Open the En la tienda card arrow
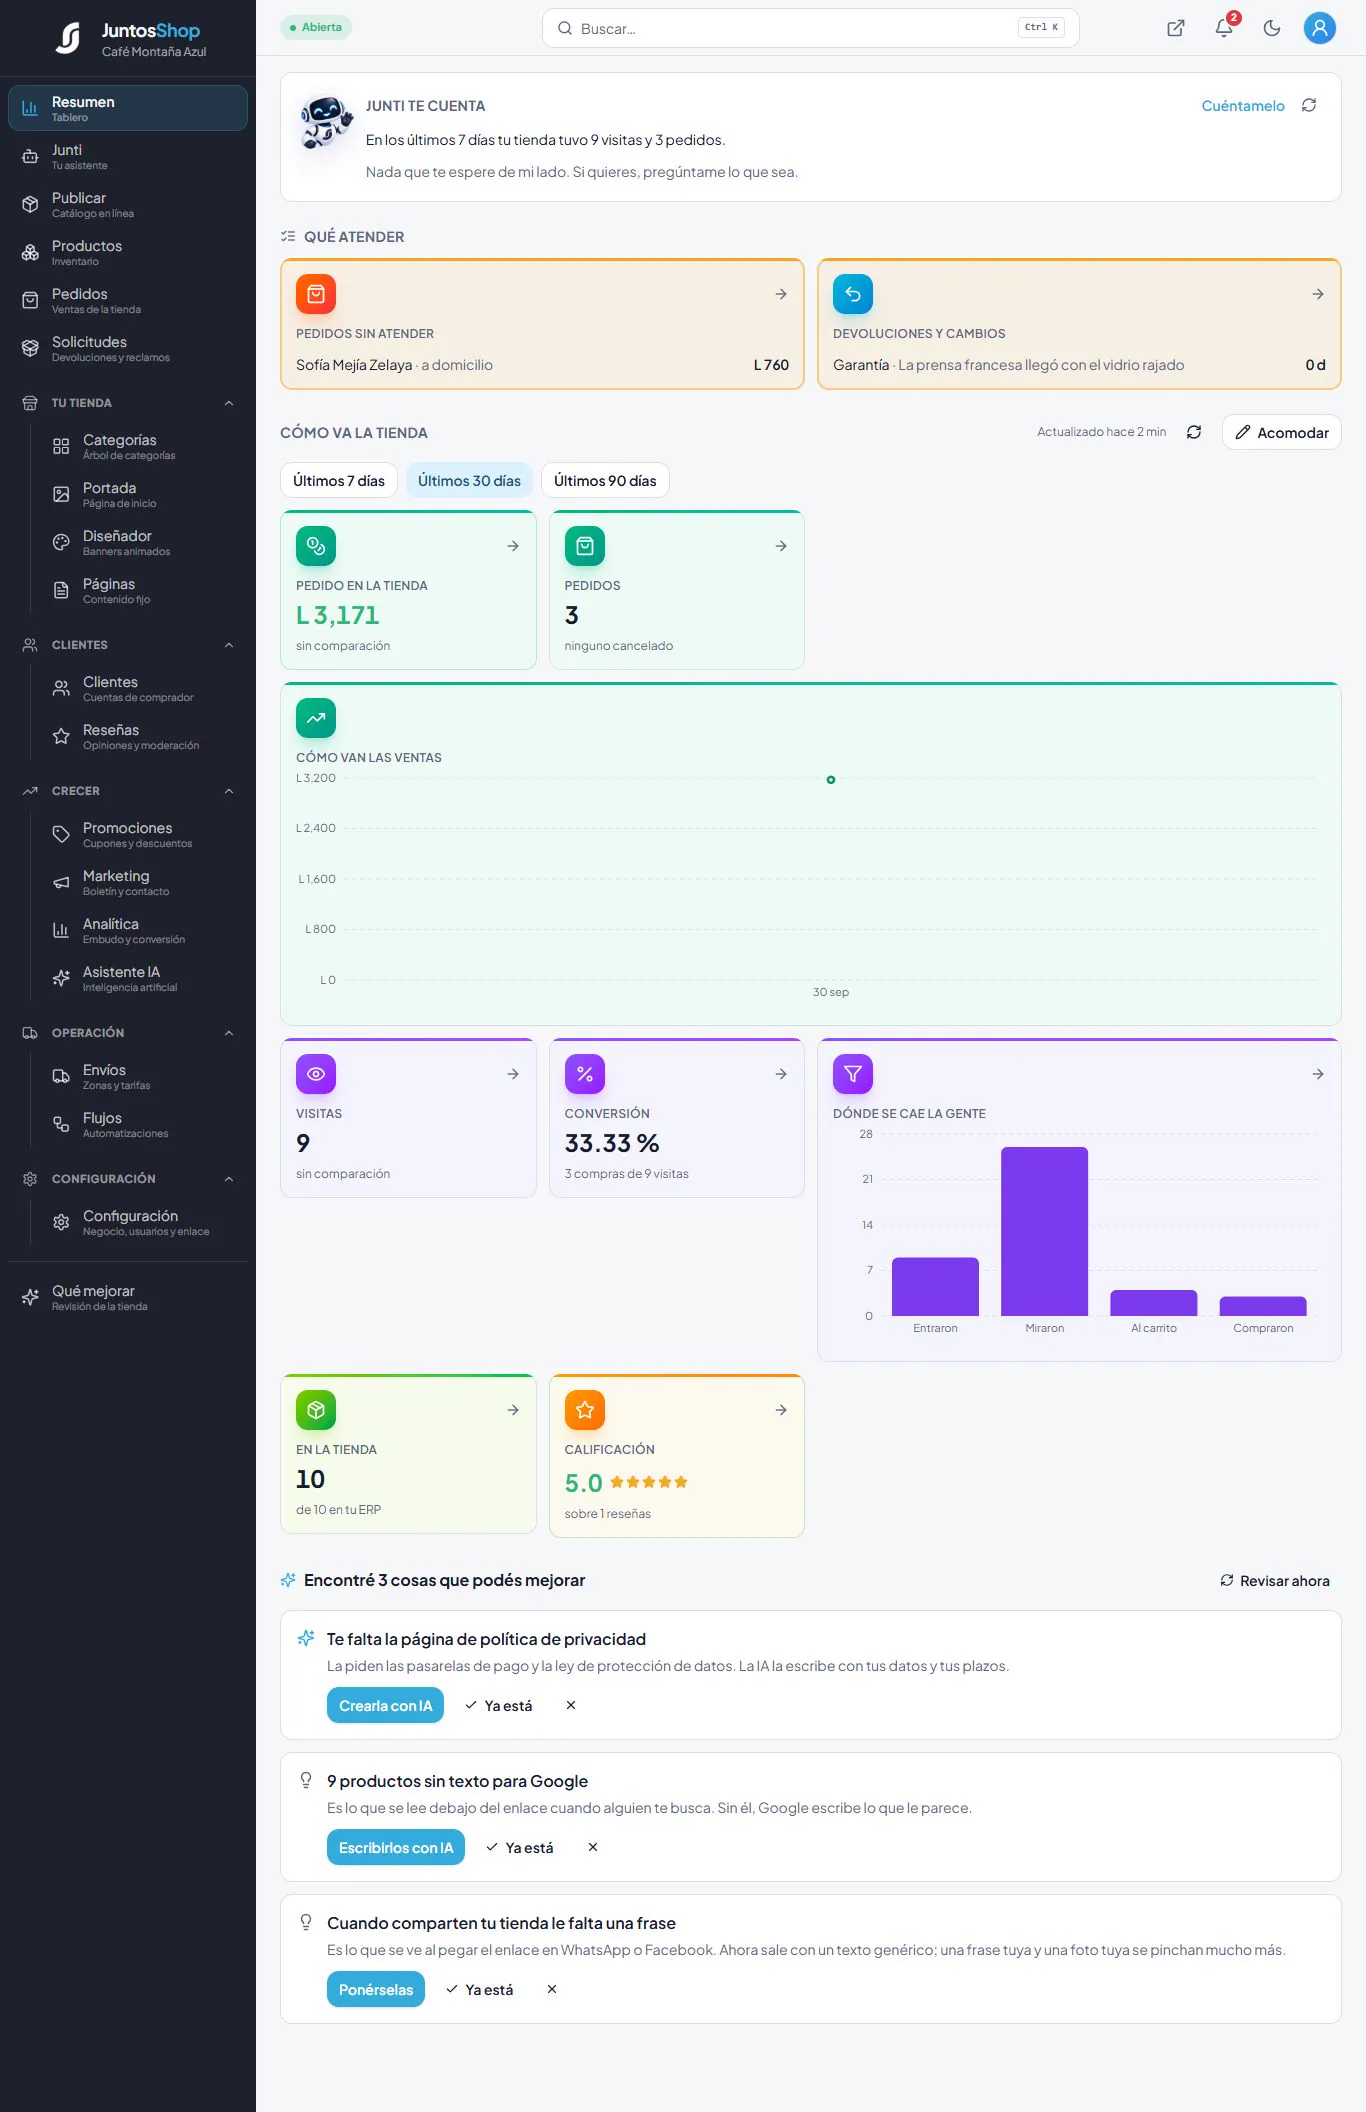Screen dimensions: 1366x2112 513,1410
